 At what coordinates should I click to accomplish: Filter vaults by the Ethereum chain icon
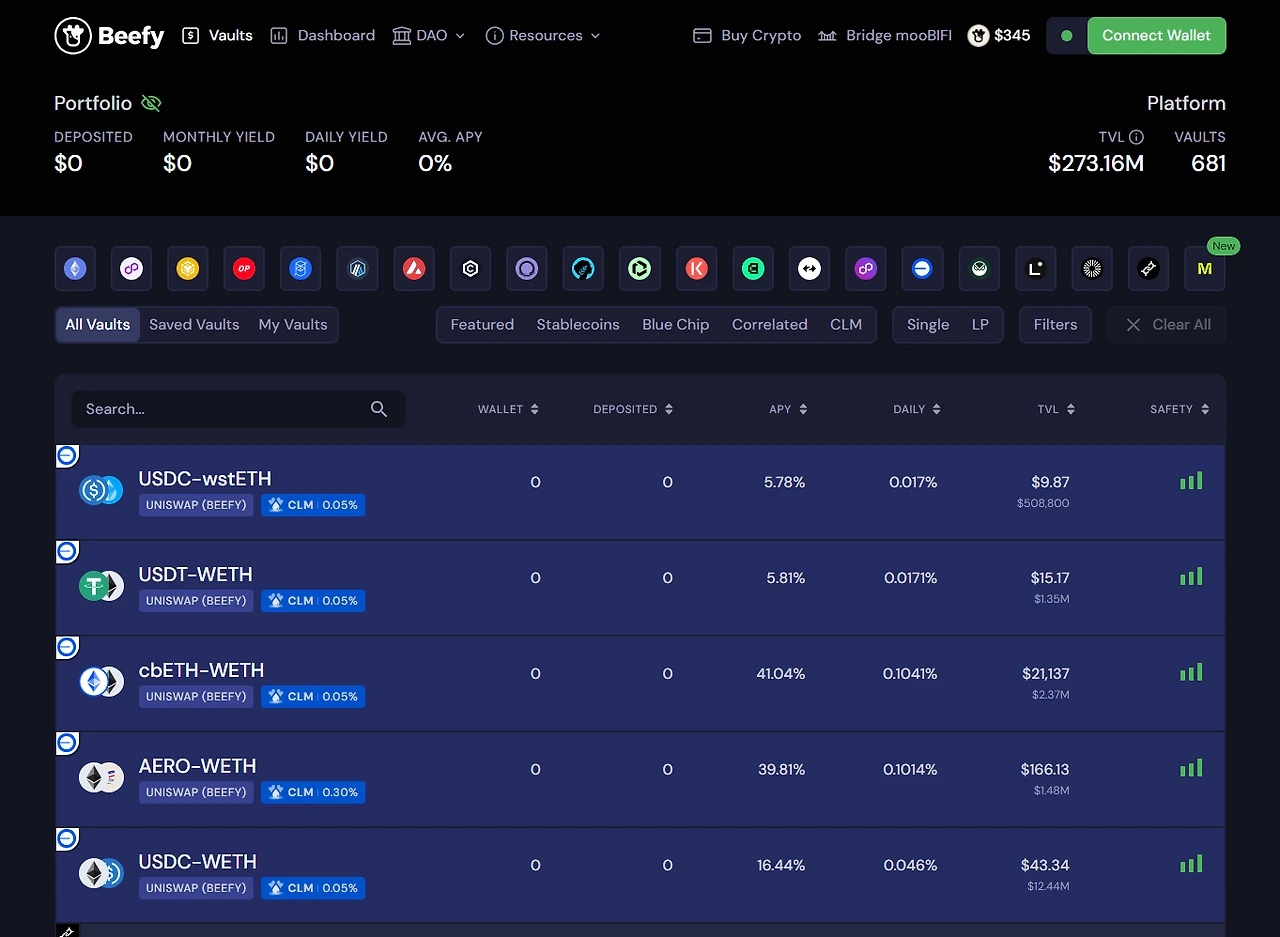(x=75, y=268)
